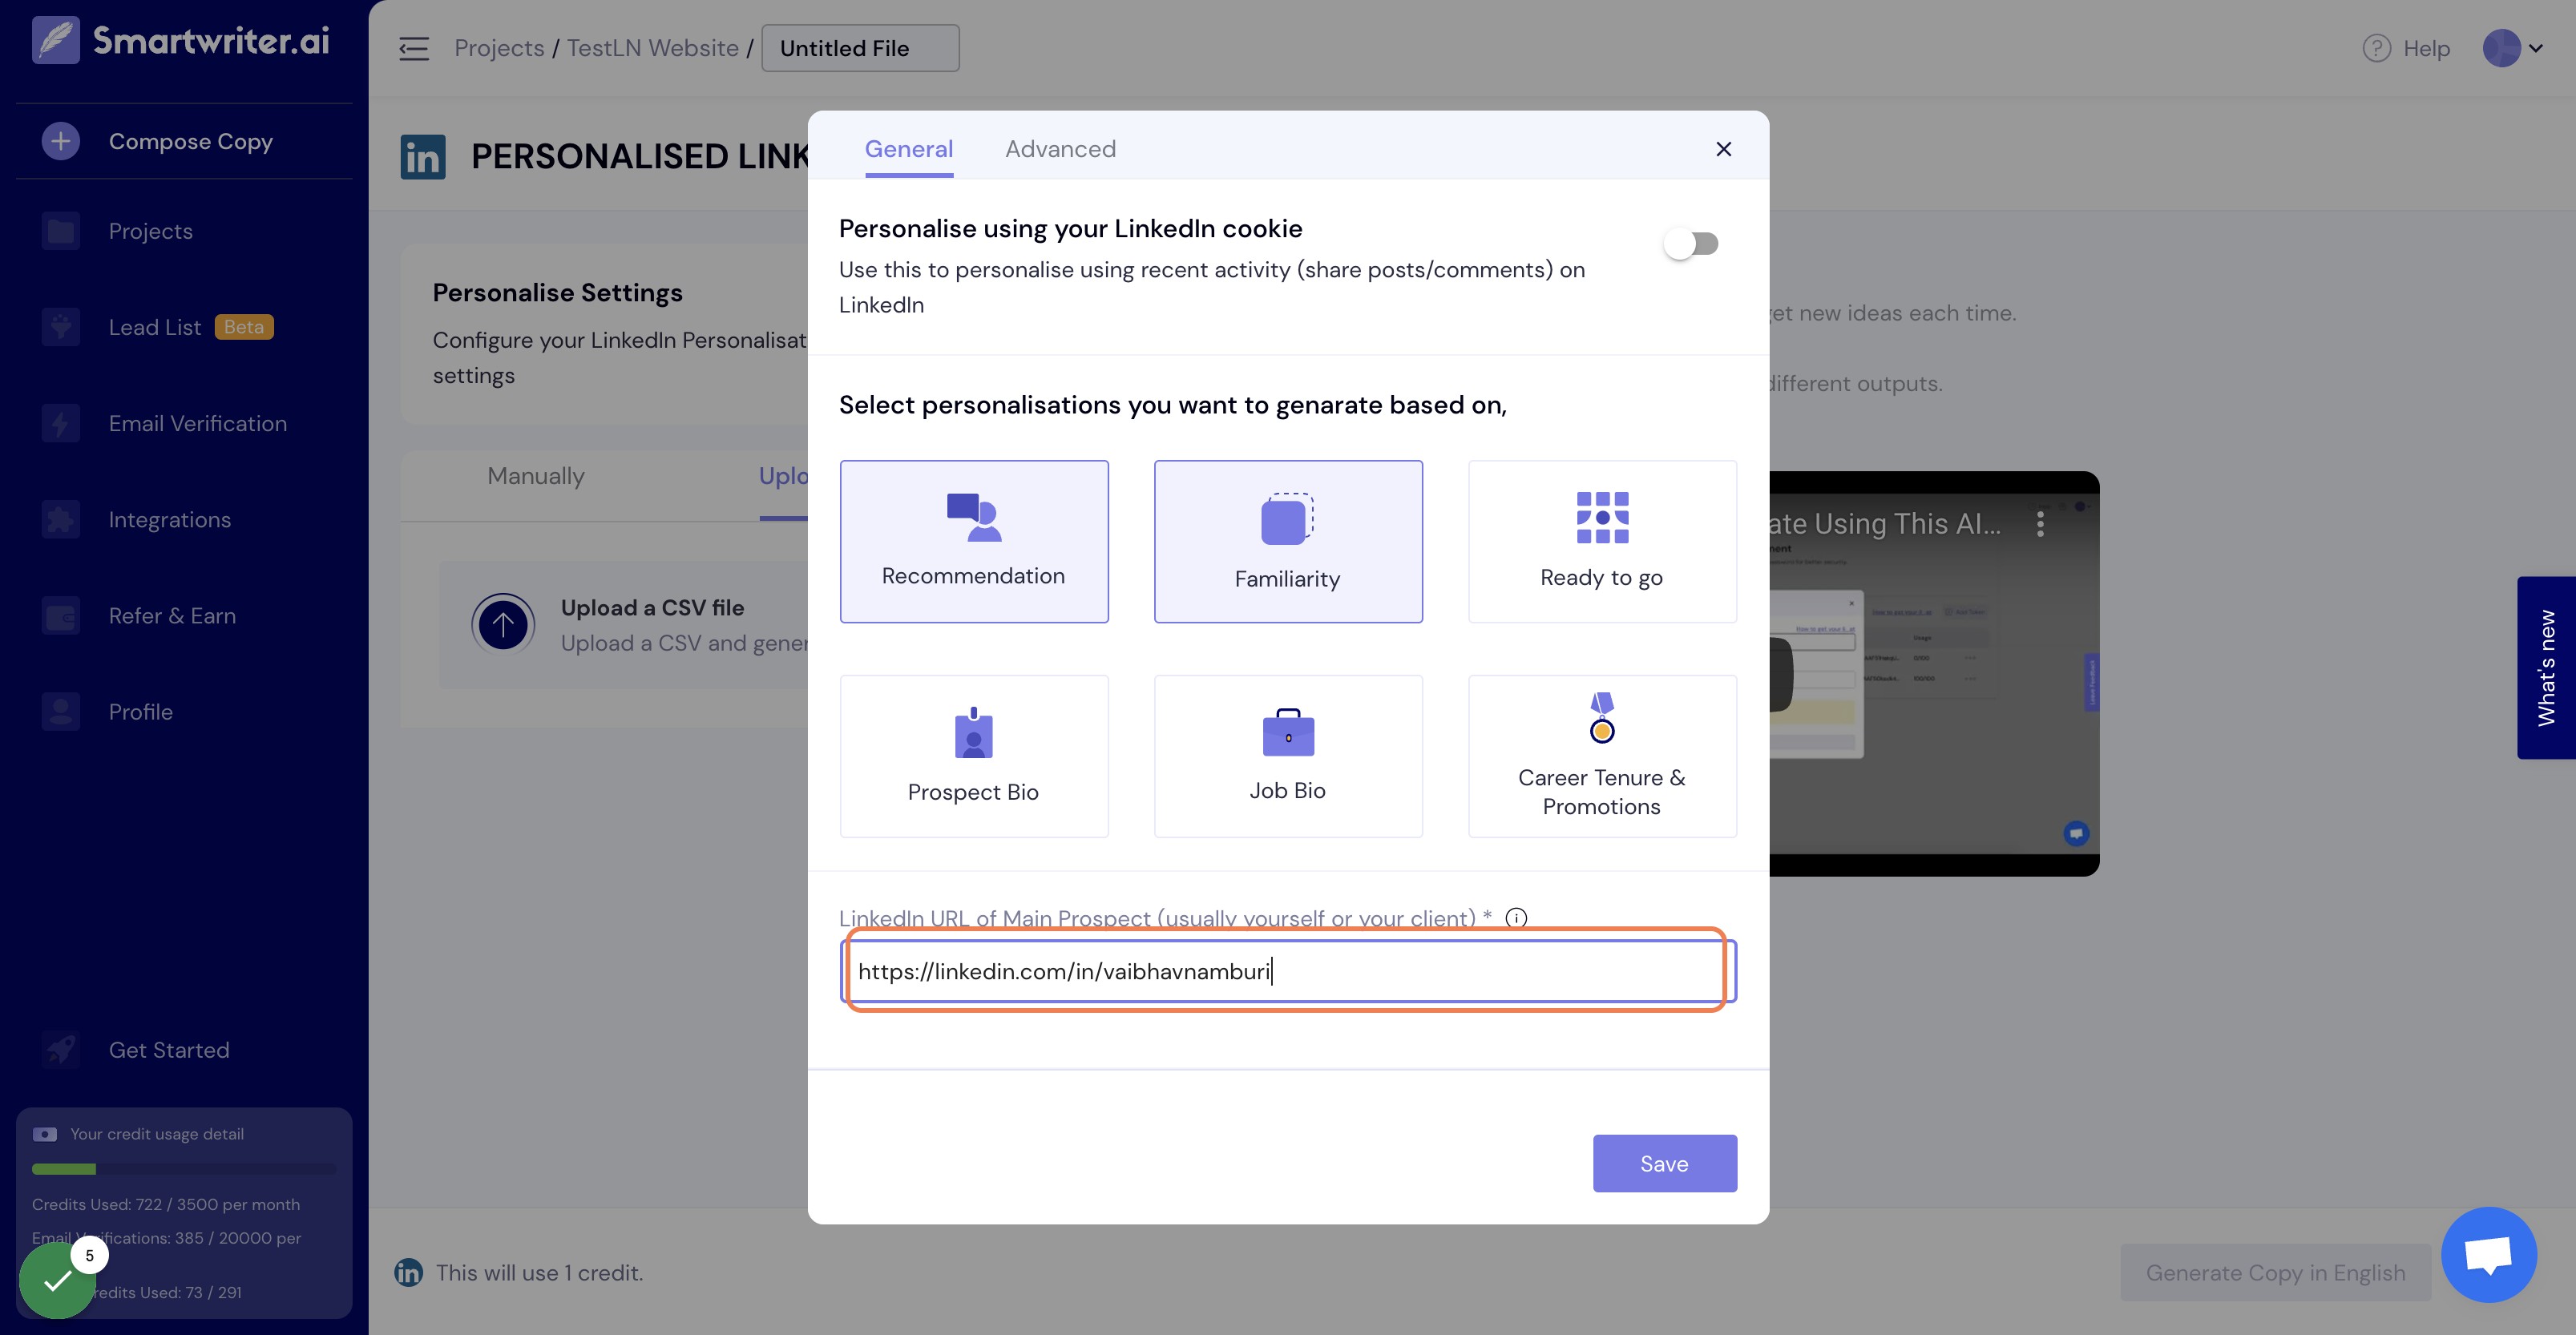
Task: Click the Compose Copy plus icon
Action: [61, 141]
